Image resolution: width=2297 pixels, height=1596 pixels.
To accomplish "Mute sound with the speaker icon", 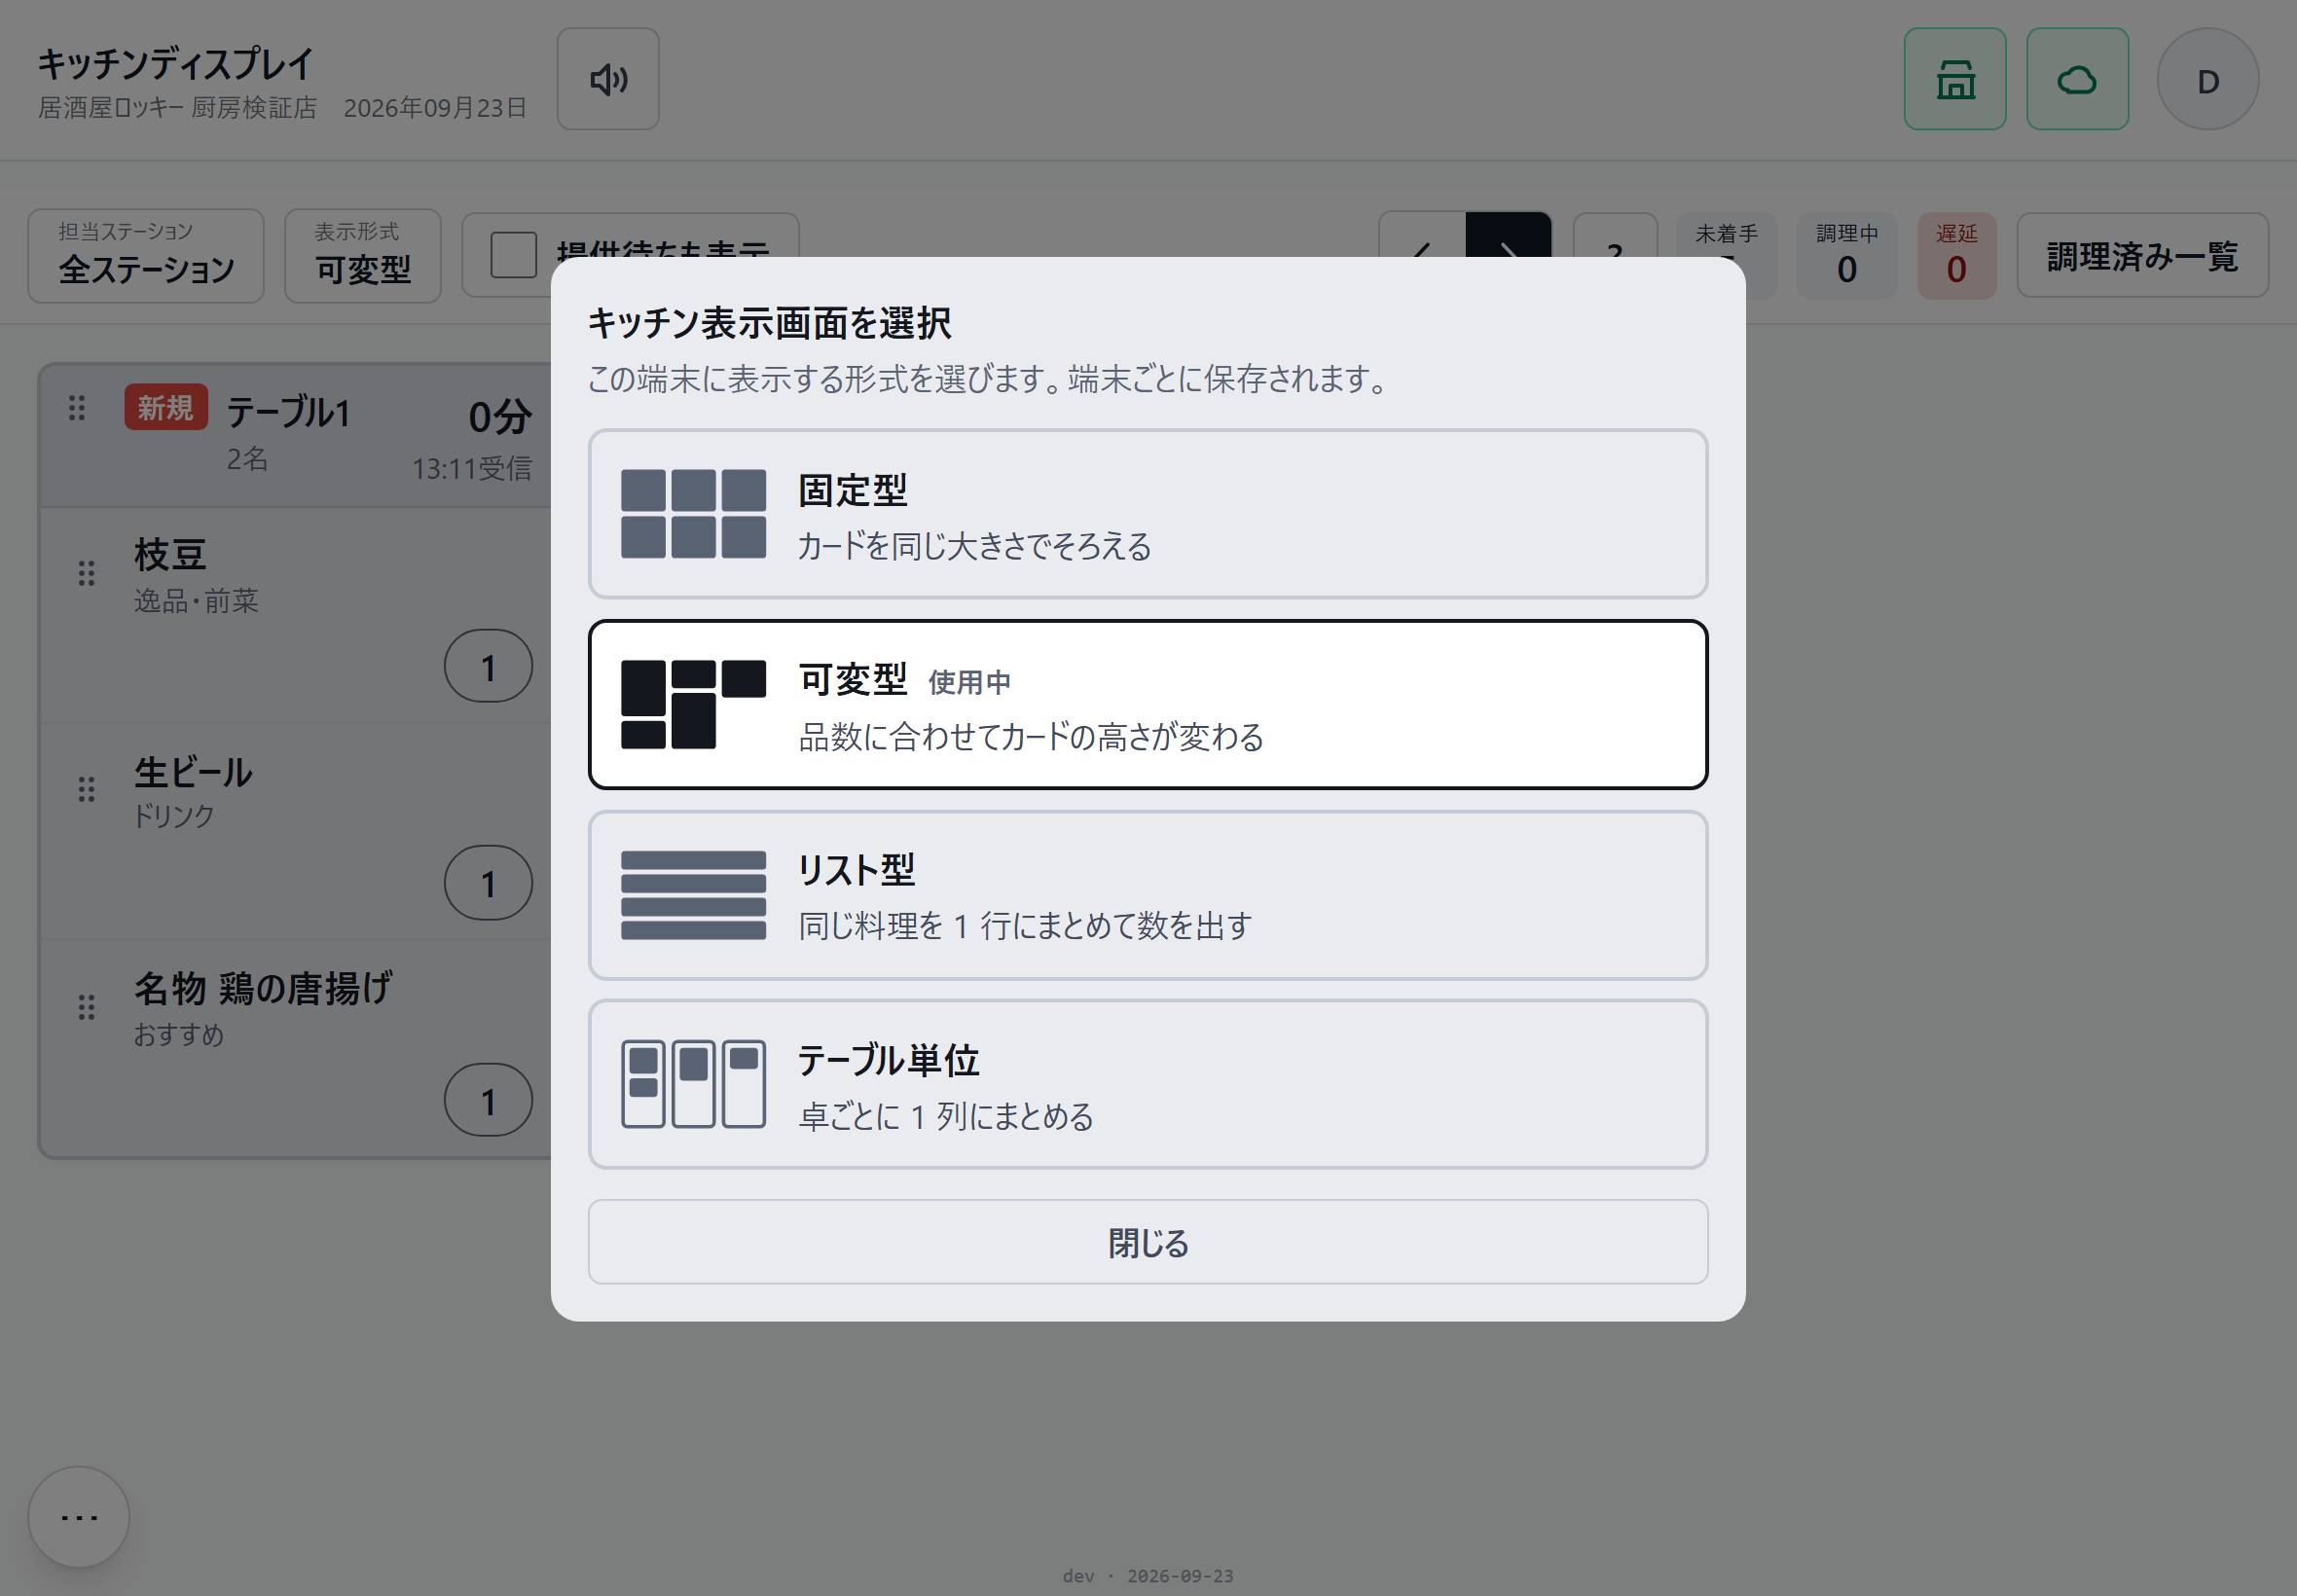I will (x=607, y=79).
